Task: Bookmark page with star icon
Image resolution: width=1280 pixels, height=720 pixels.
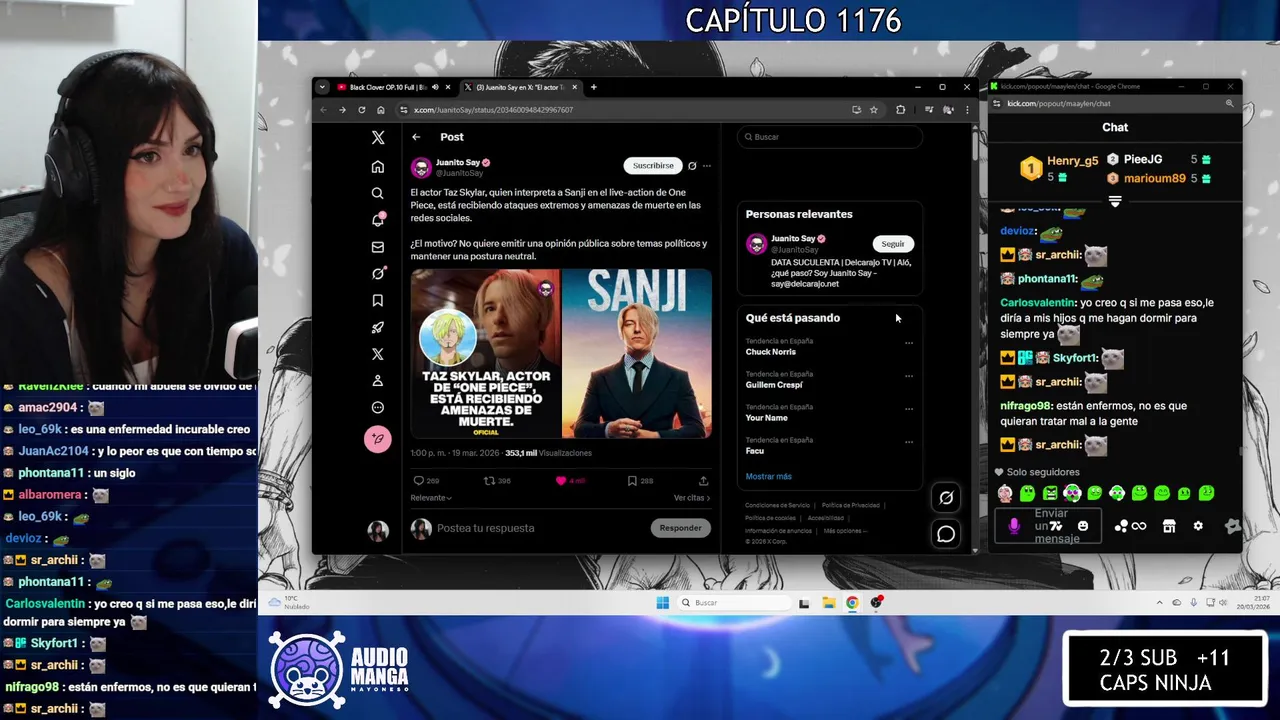Action: click(x=874, y=110)
